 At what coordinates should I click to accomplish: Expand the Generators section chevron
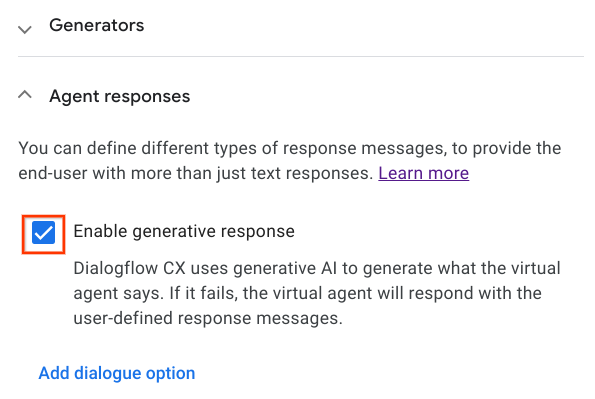coord(25,29)
